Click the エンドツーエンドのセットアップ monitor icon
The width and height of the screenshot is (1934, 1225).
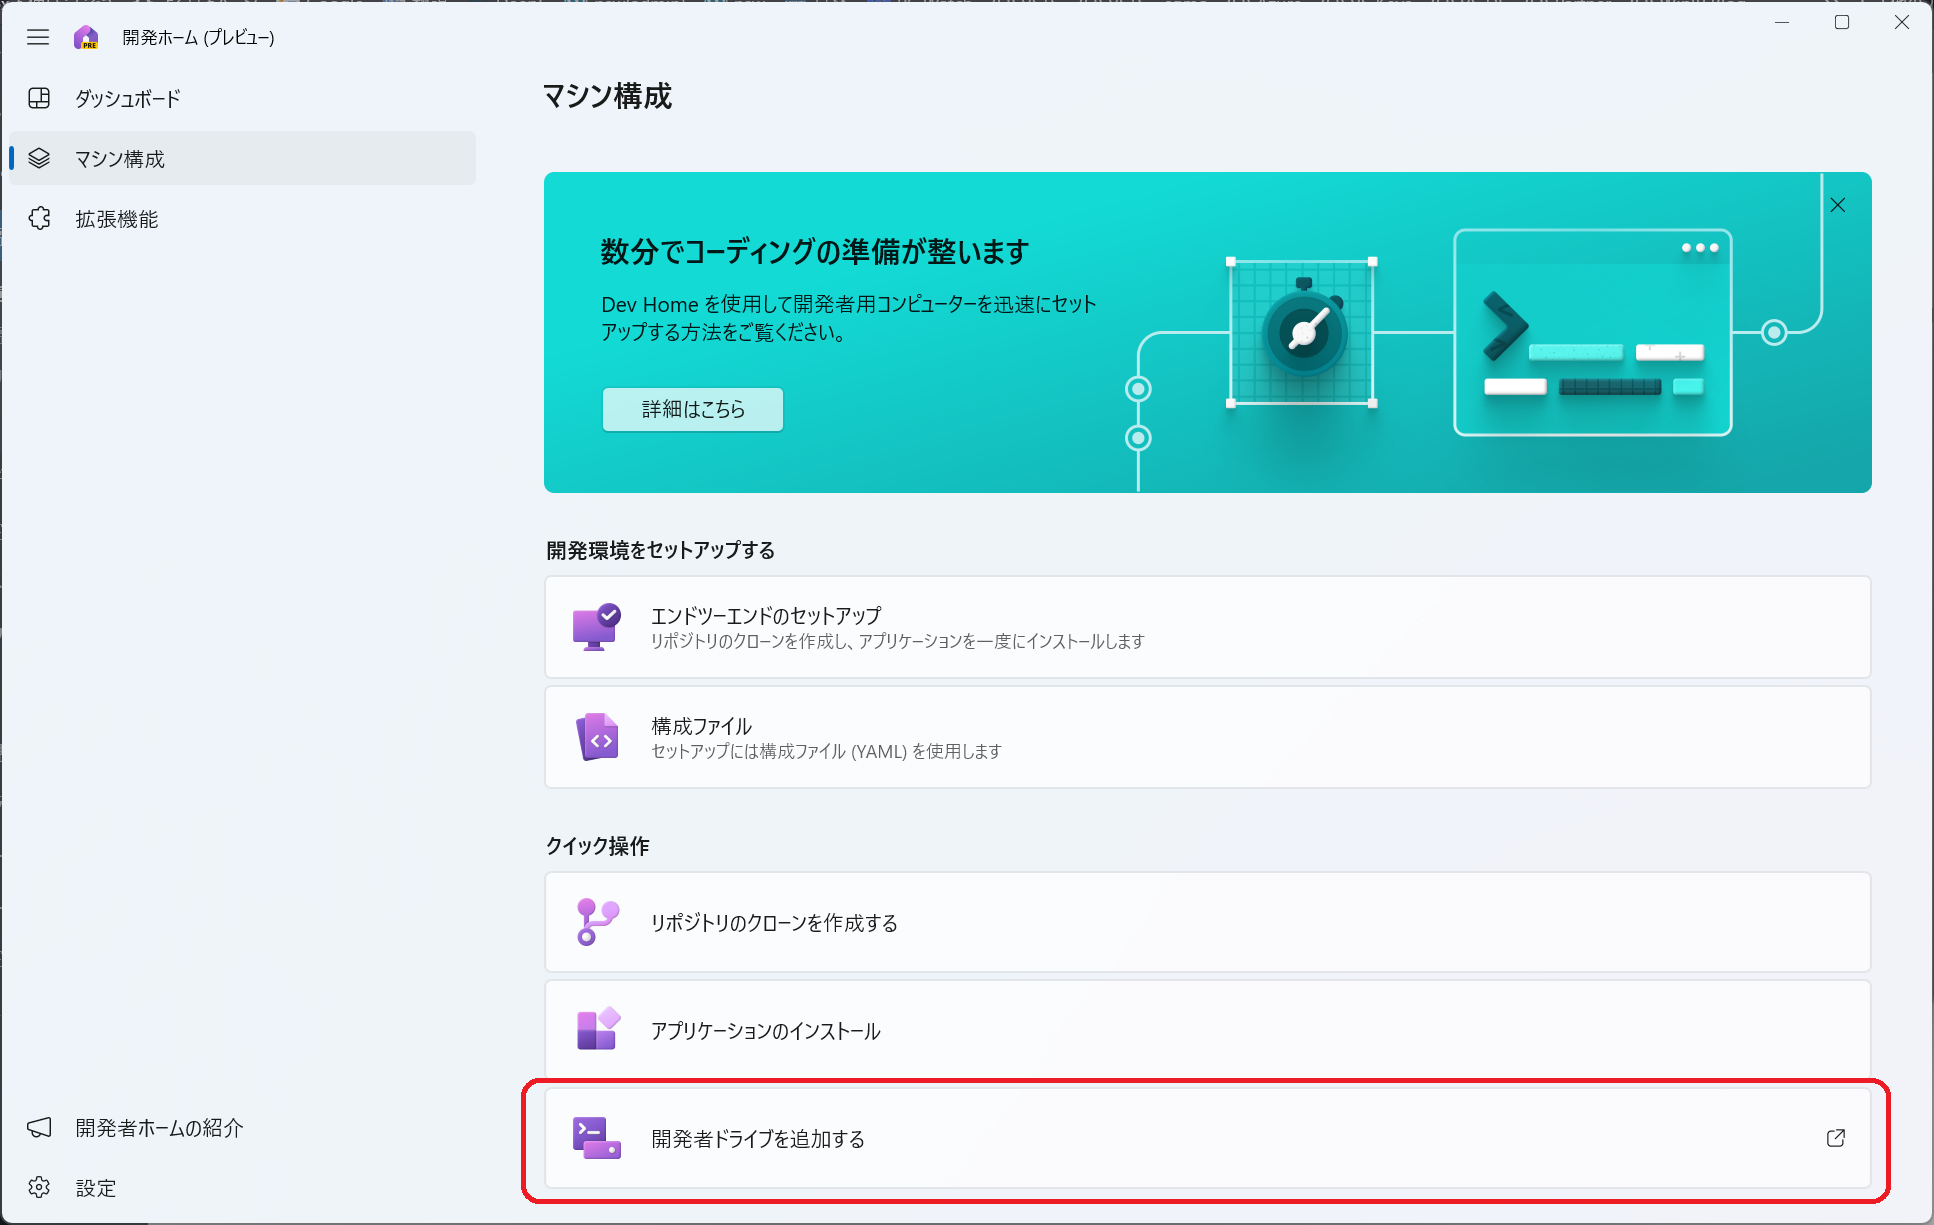point(597,626)
